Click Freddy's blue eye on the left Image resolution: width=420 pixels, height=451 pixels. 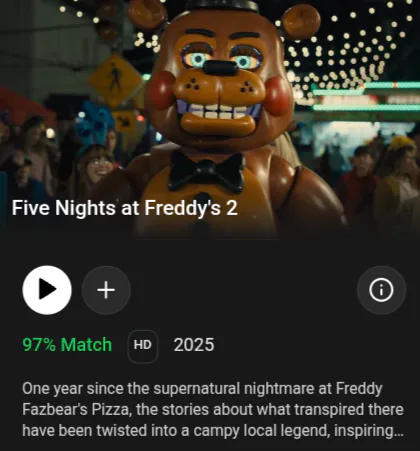point(198,59)
